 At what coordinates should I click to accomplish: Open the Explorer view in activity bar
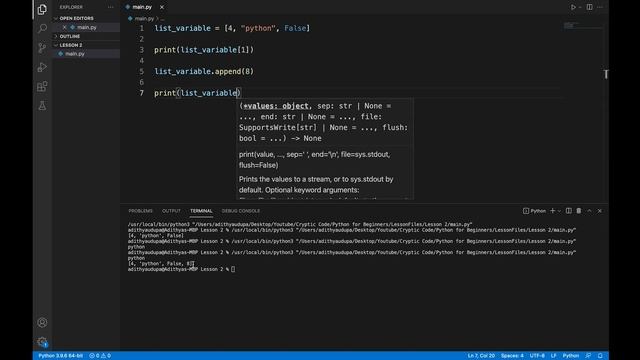[42, 9]
